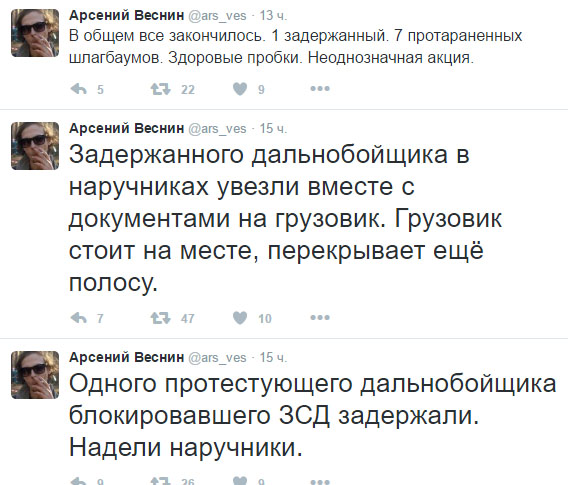
Task: Retweet the tweet with 47 retweets
Action: point(160,318)
